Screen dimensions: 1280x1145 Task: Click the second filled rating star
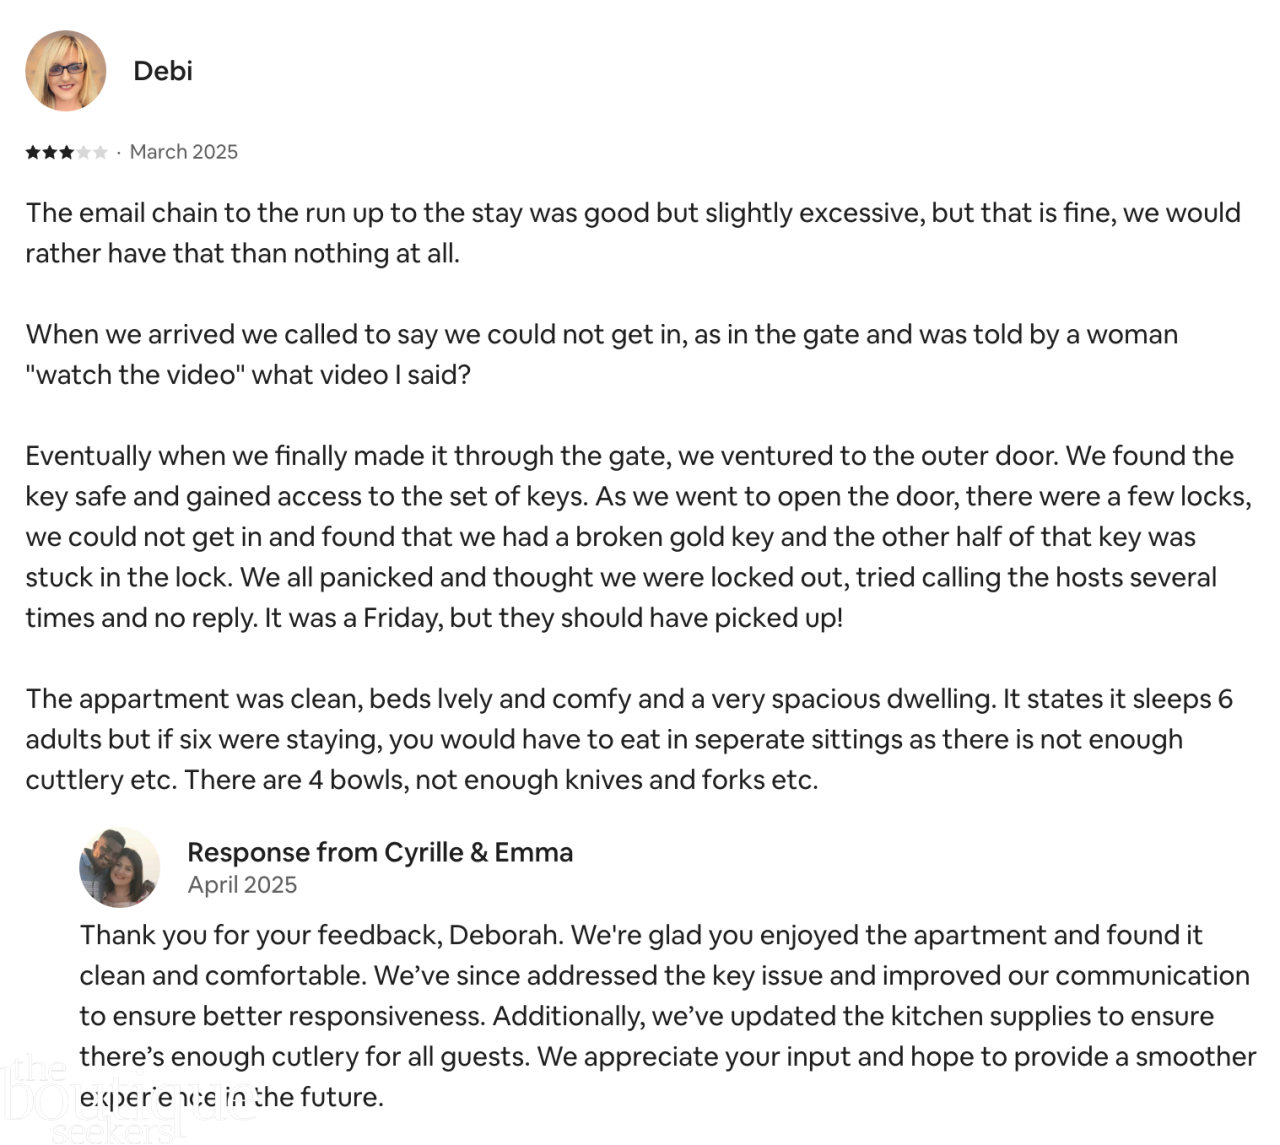click(49, 152)
